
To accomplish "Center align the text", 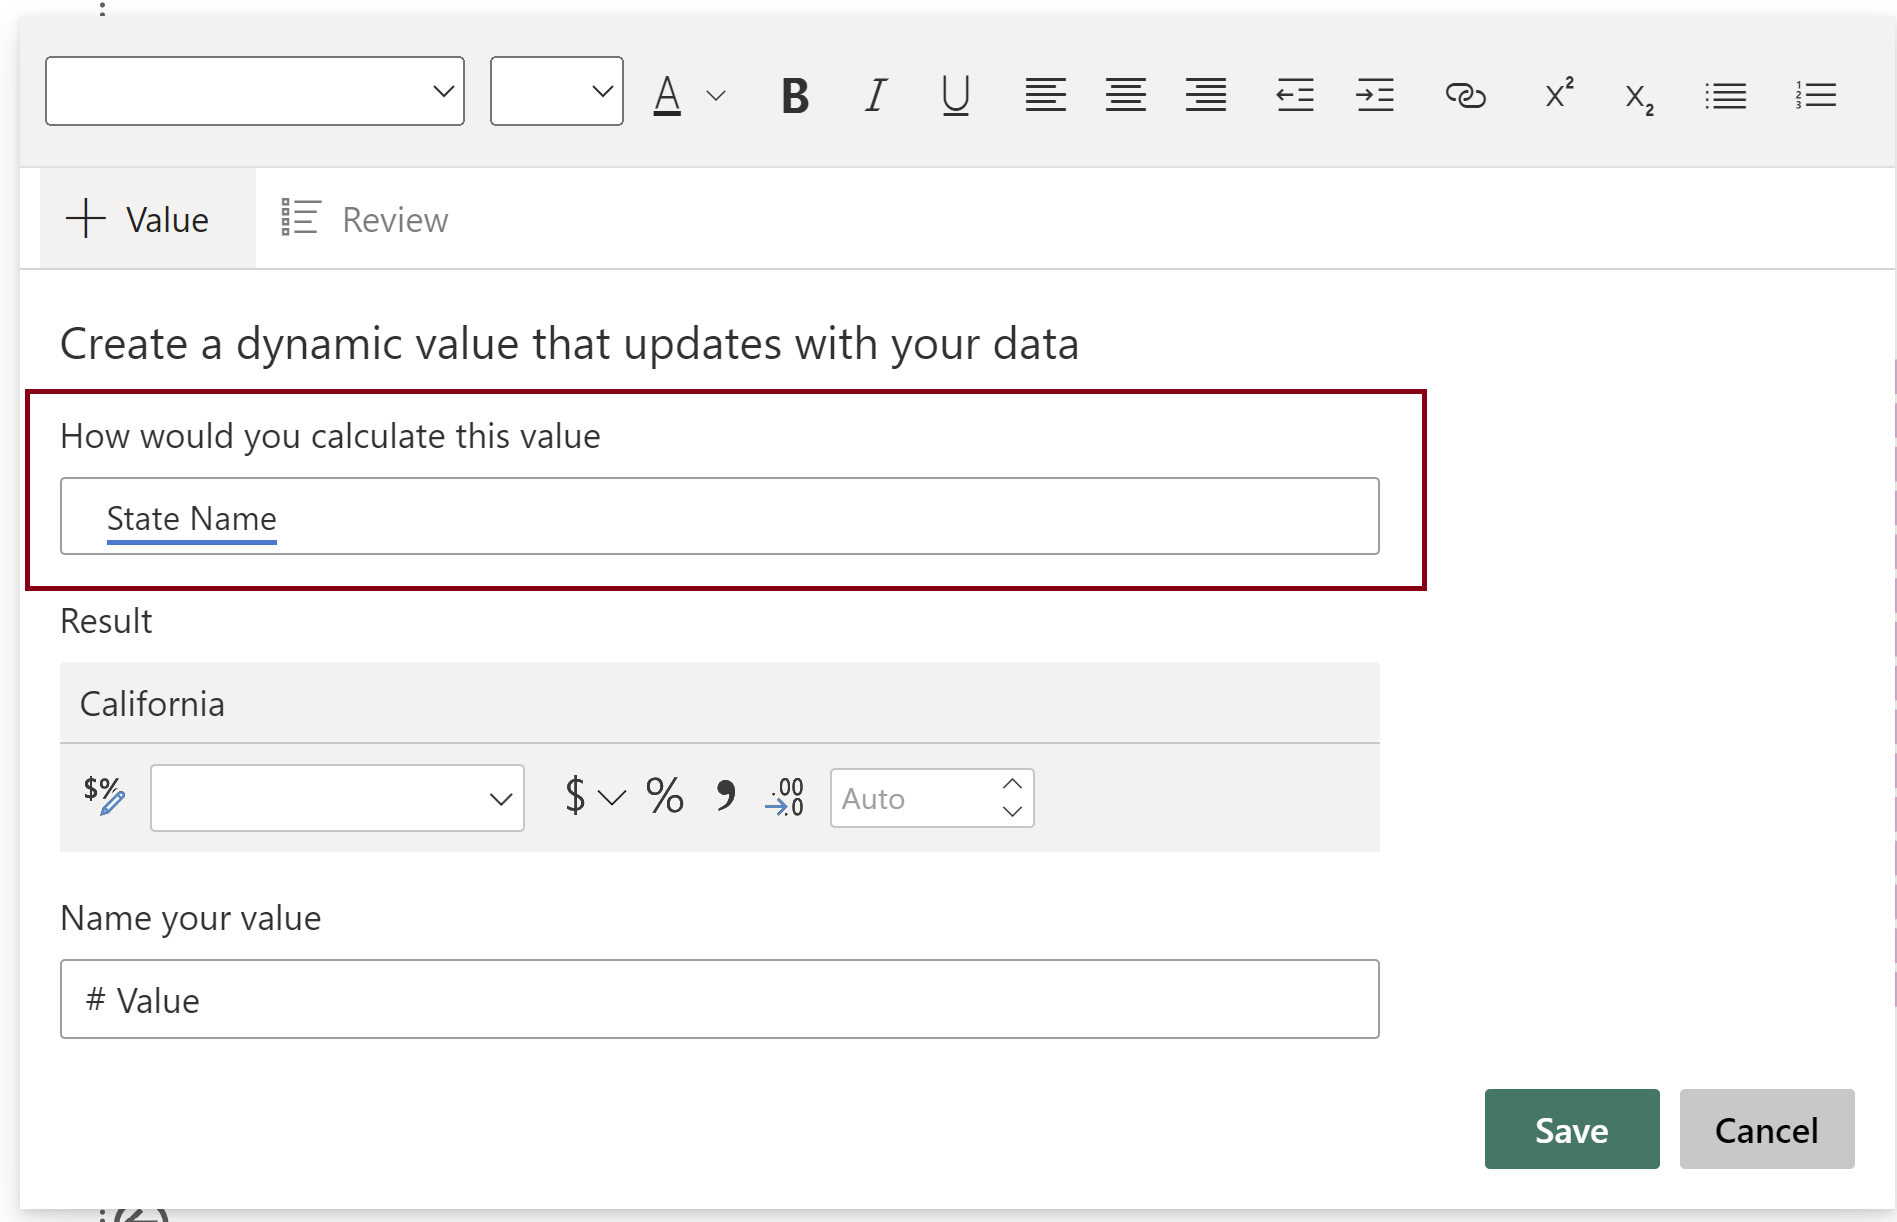I will tap(1125, 96).
